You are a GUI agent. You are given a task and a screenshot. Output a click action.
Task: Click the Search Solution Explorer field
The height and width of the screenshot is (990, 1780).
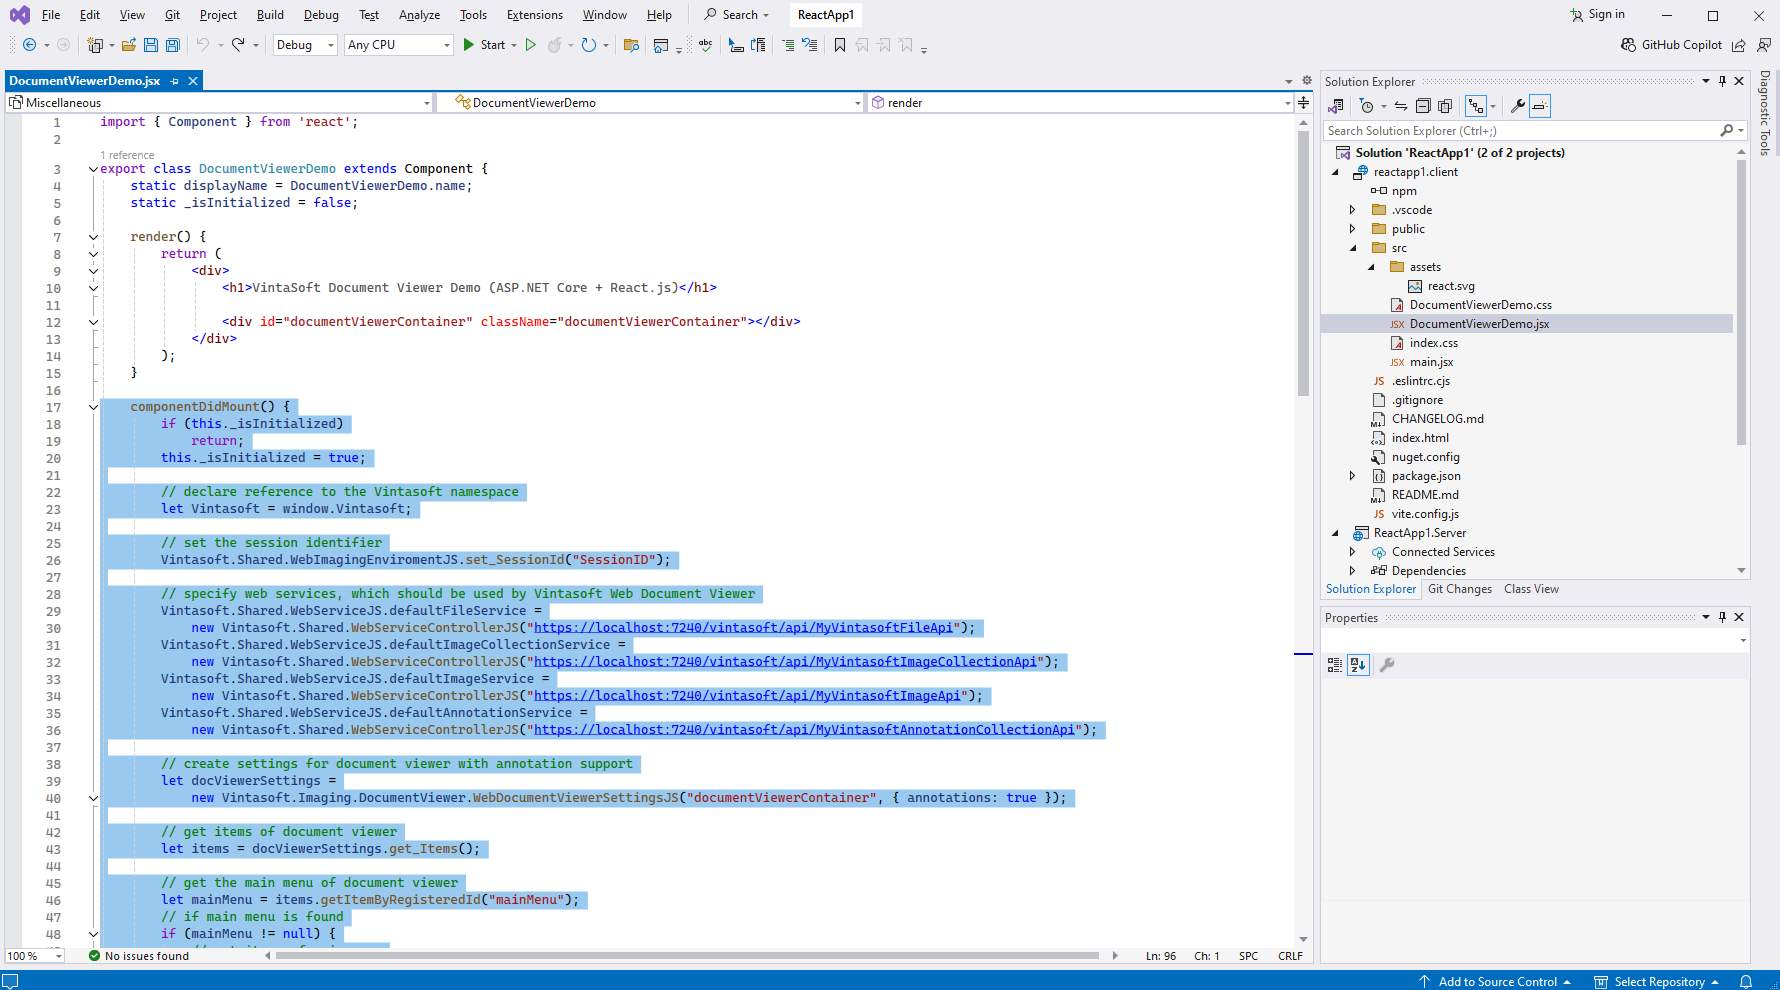1535,131
